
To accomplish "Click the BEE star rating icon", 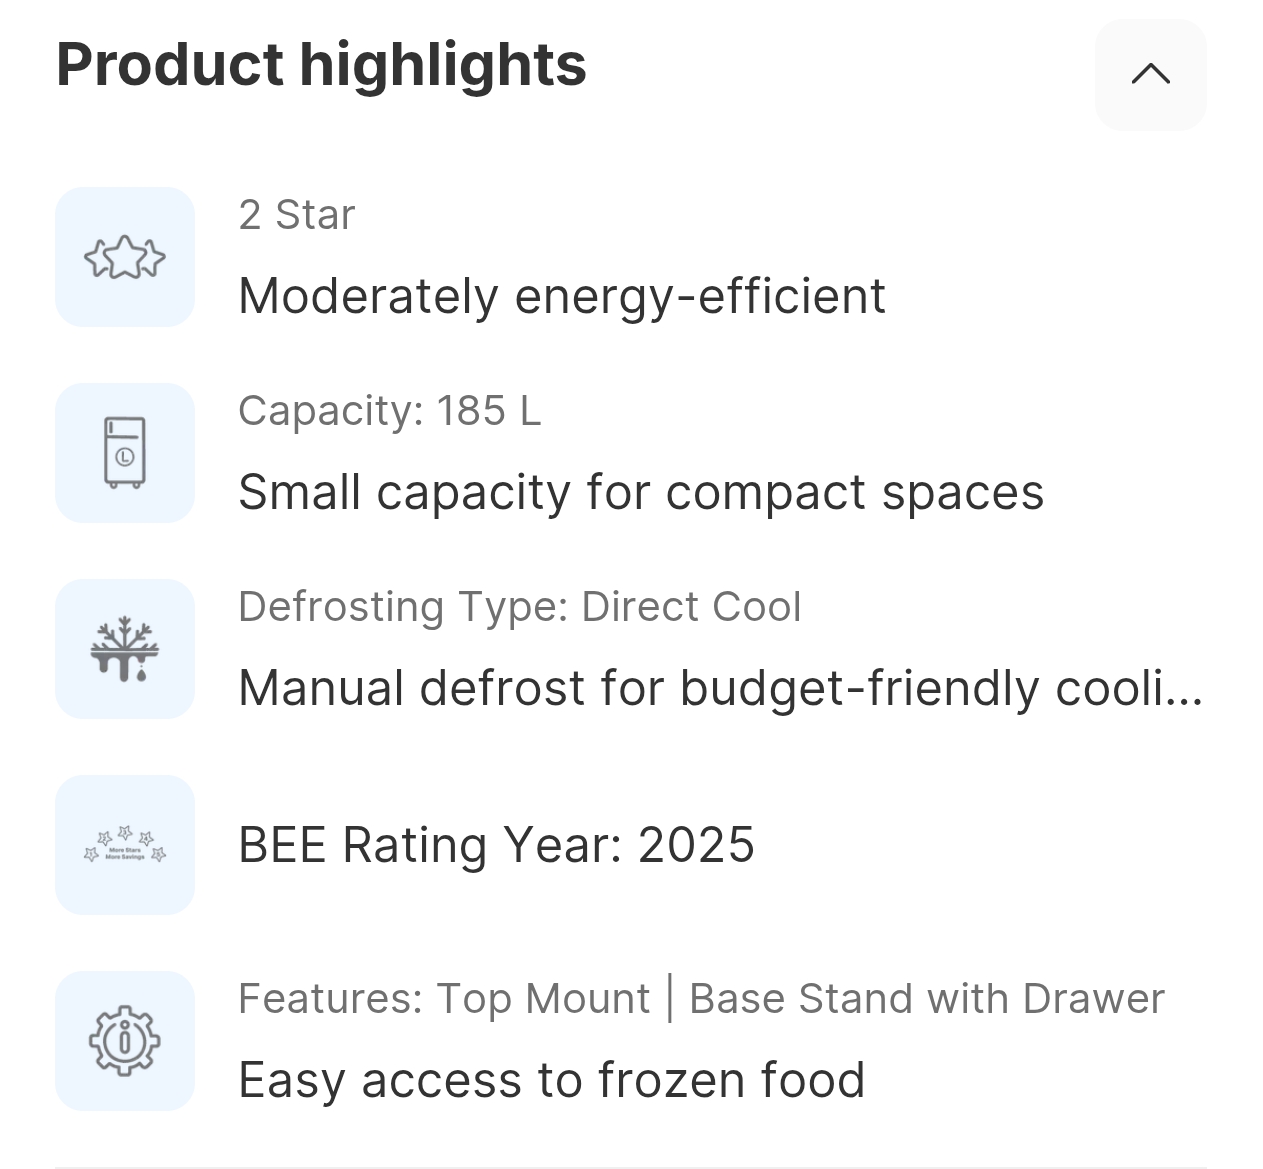I will (x=125, y=845).
